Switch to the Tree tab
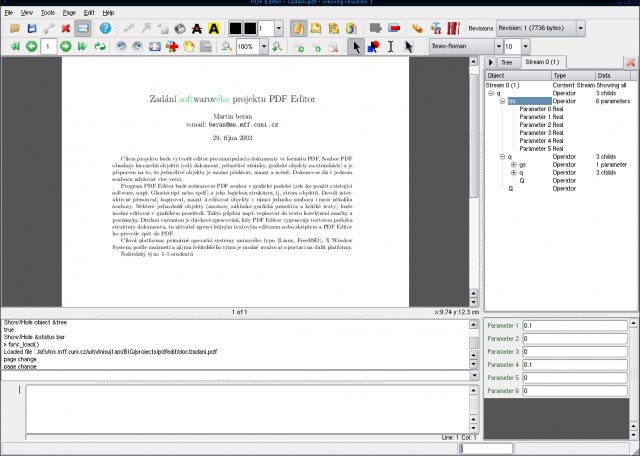The height and width of the screenshot is (456, 640). click(507, 62)
